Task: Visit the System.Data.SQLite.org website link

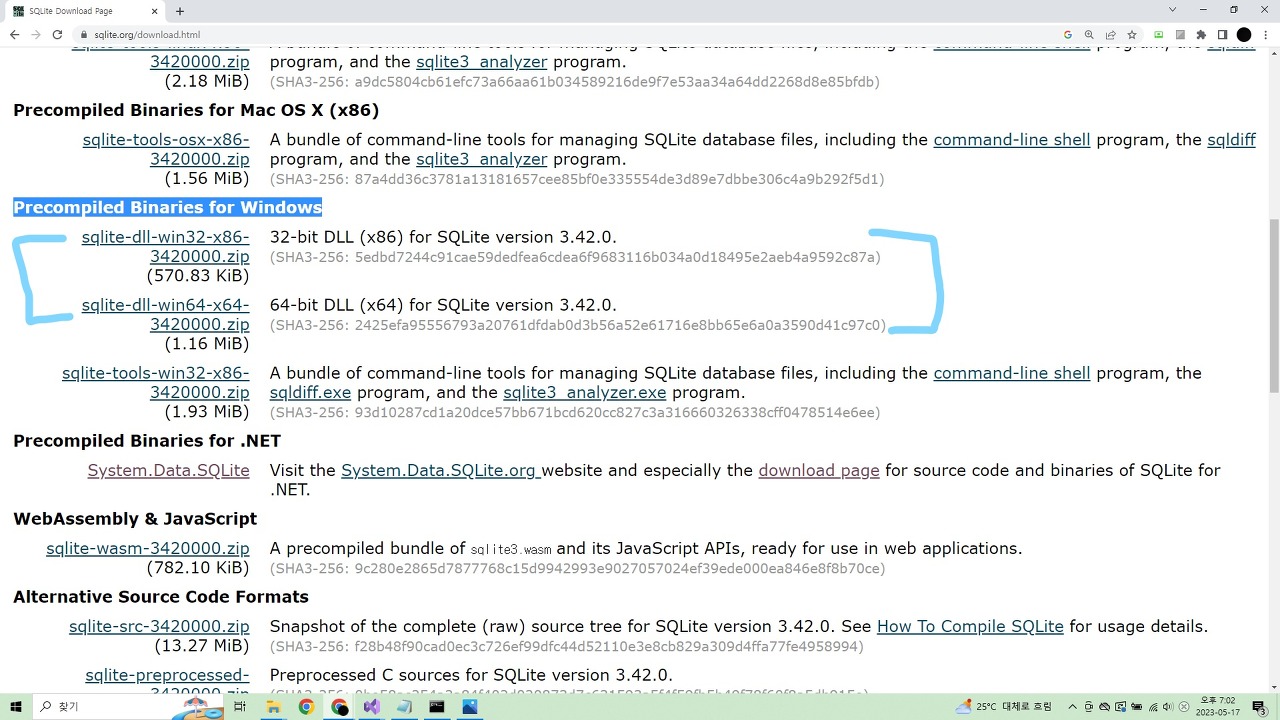Action: pyautogui.click(x=440, y=470)
